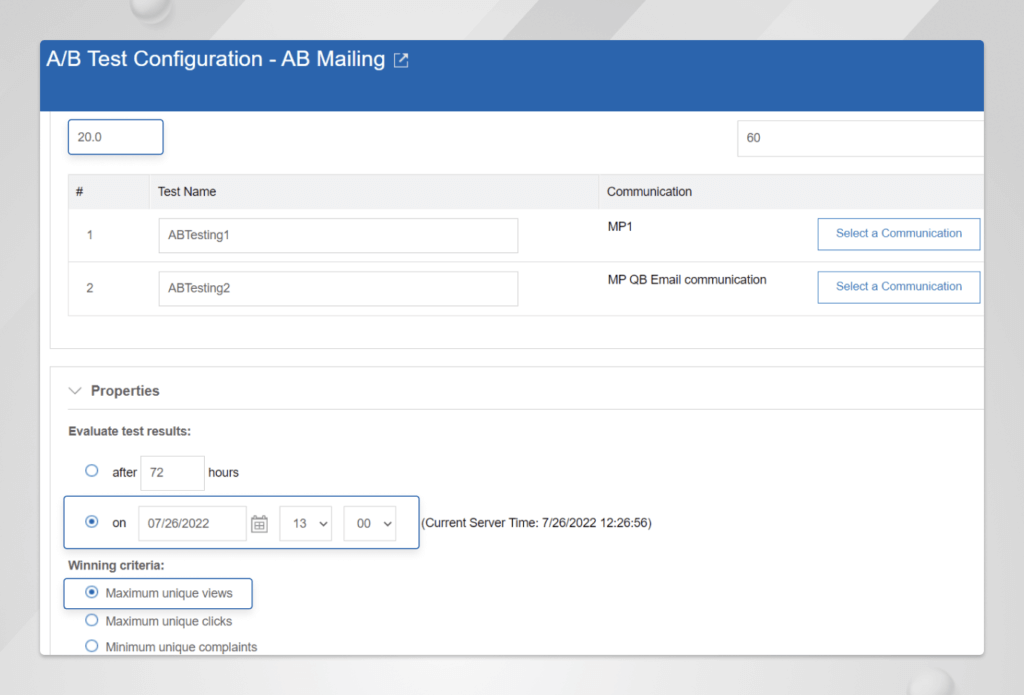
Task: Open the external link icon beside AB Mailing title
Action: 401,60
